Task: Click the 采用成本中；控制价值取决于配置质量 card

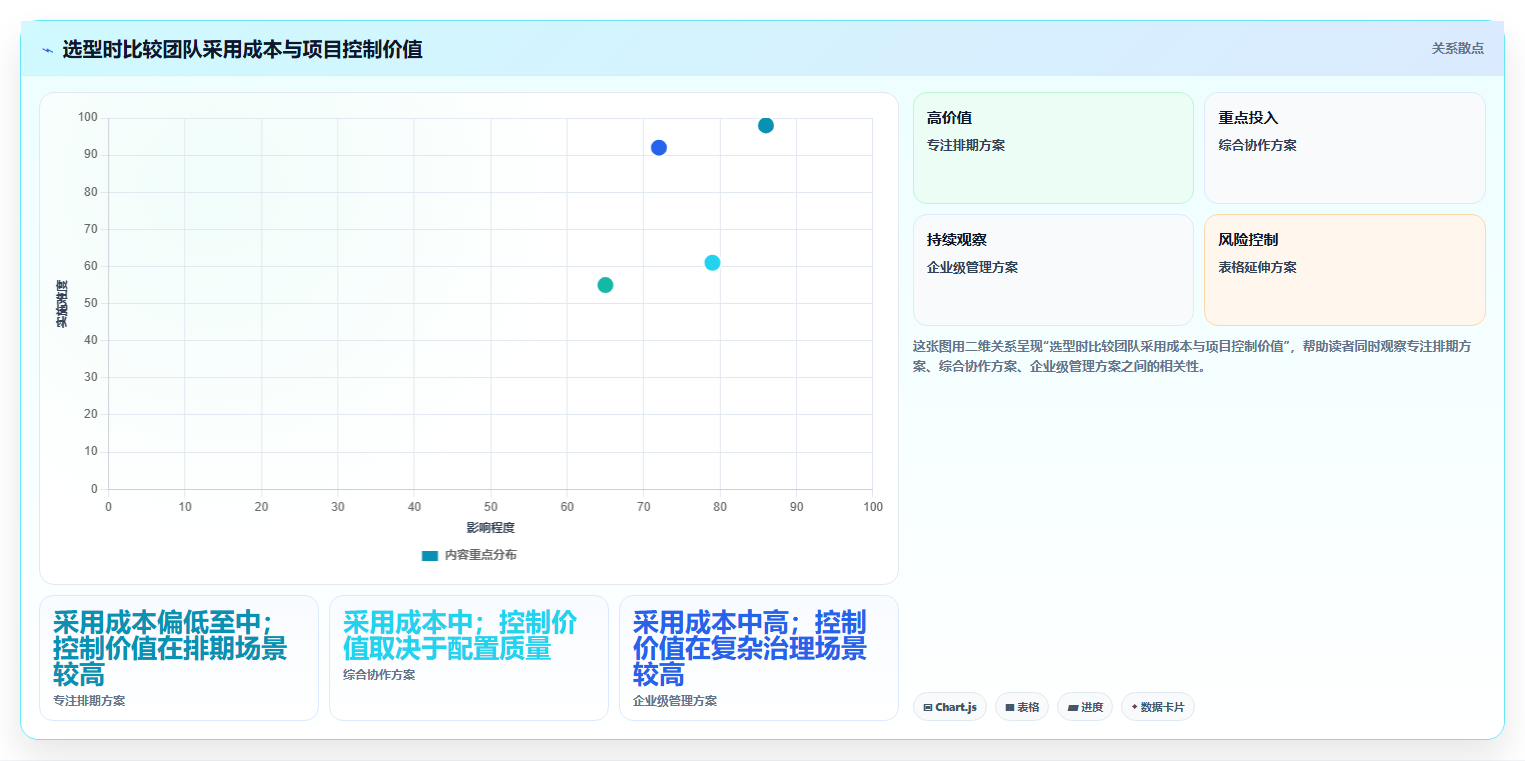Action: (x=469, y=658)
